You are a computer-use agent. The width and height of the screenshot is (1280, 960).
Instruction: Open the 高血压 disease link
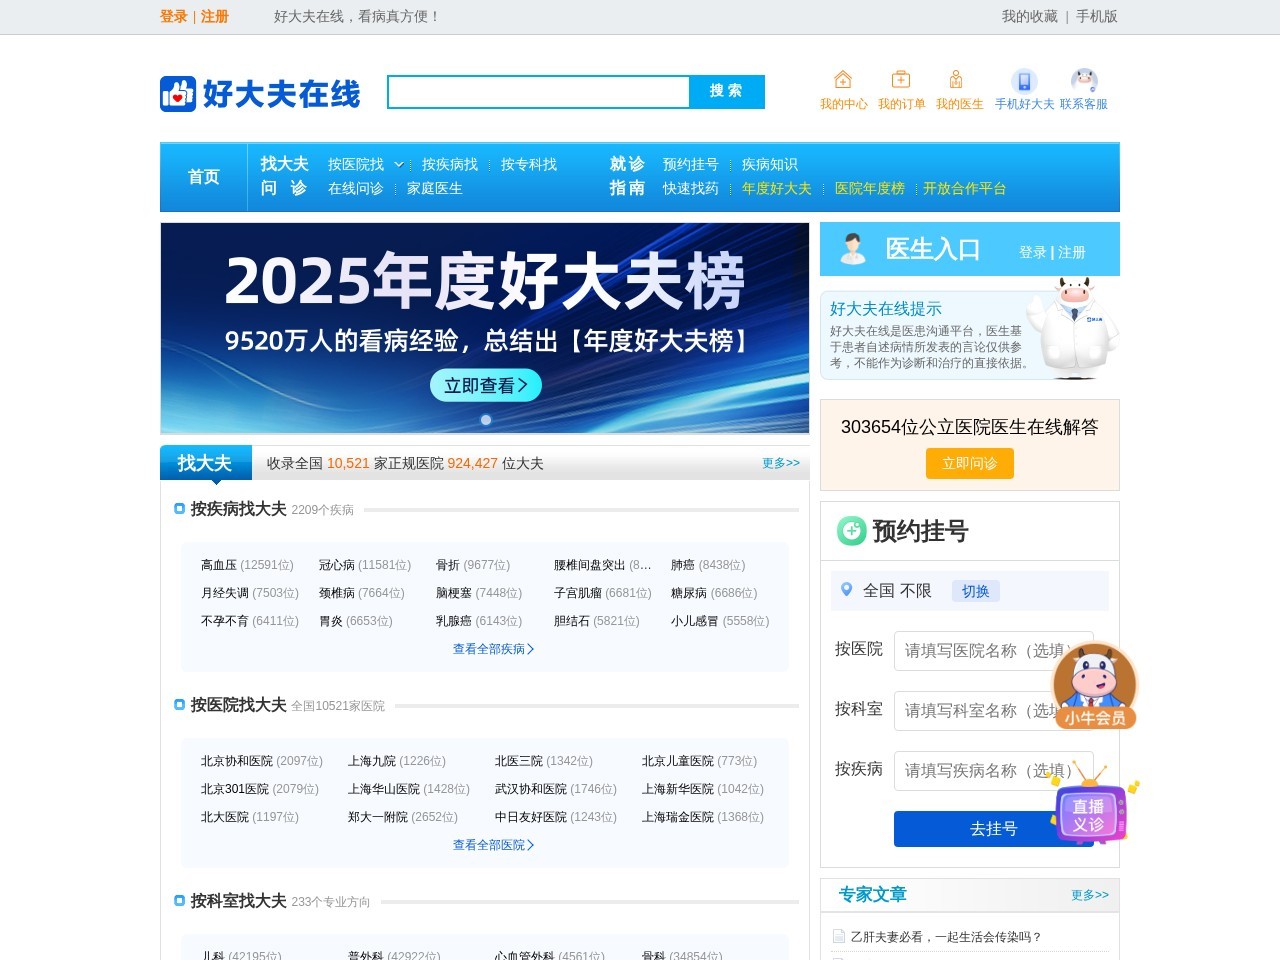point(219,565)
